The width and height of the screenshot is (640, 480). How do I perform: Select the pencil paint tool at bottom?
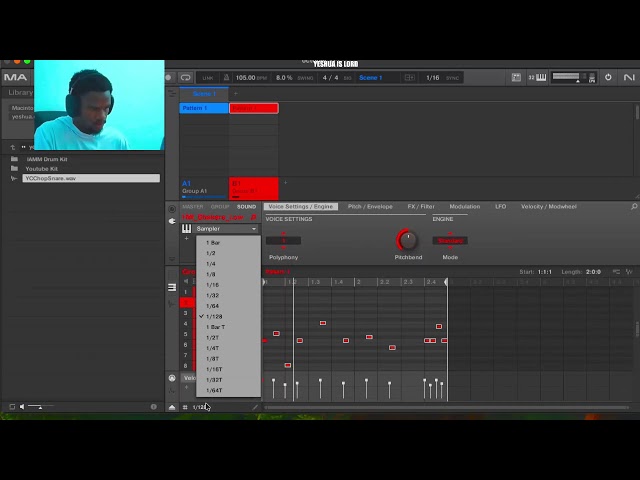tap(255, 407)
